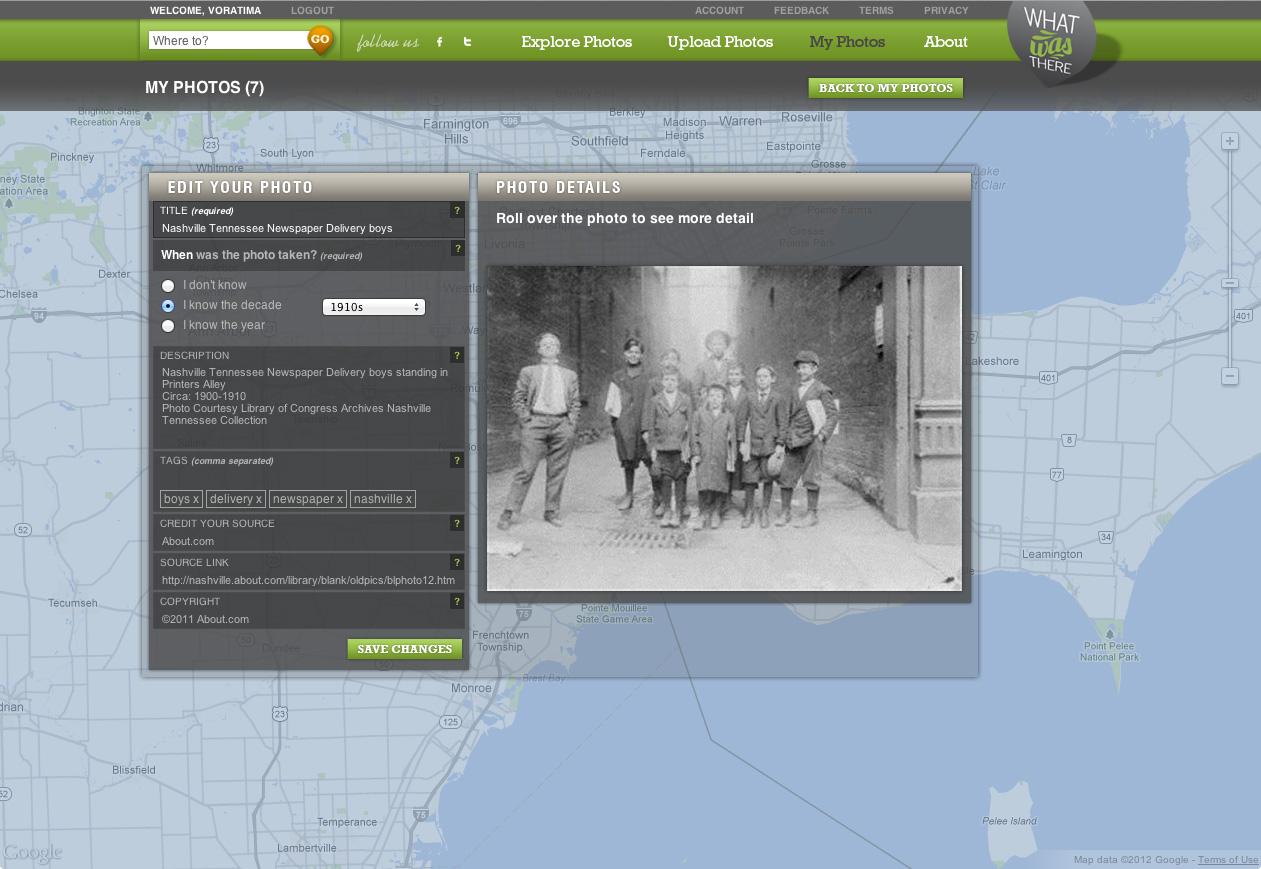Click the 'MY PHOTOS (7)' heading
The image size is (1261, 869).
[x=204, y=88]
